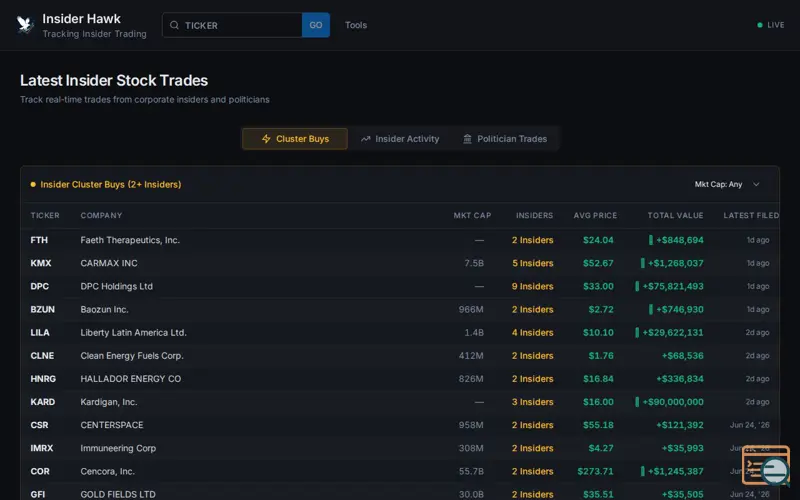Open the Mkt Cap: Any dropdown
Image resolution: width=800 pixels, height=500 pixels.
[x=727, y=184]
